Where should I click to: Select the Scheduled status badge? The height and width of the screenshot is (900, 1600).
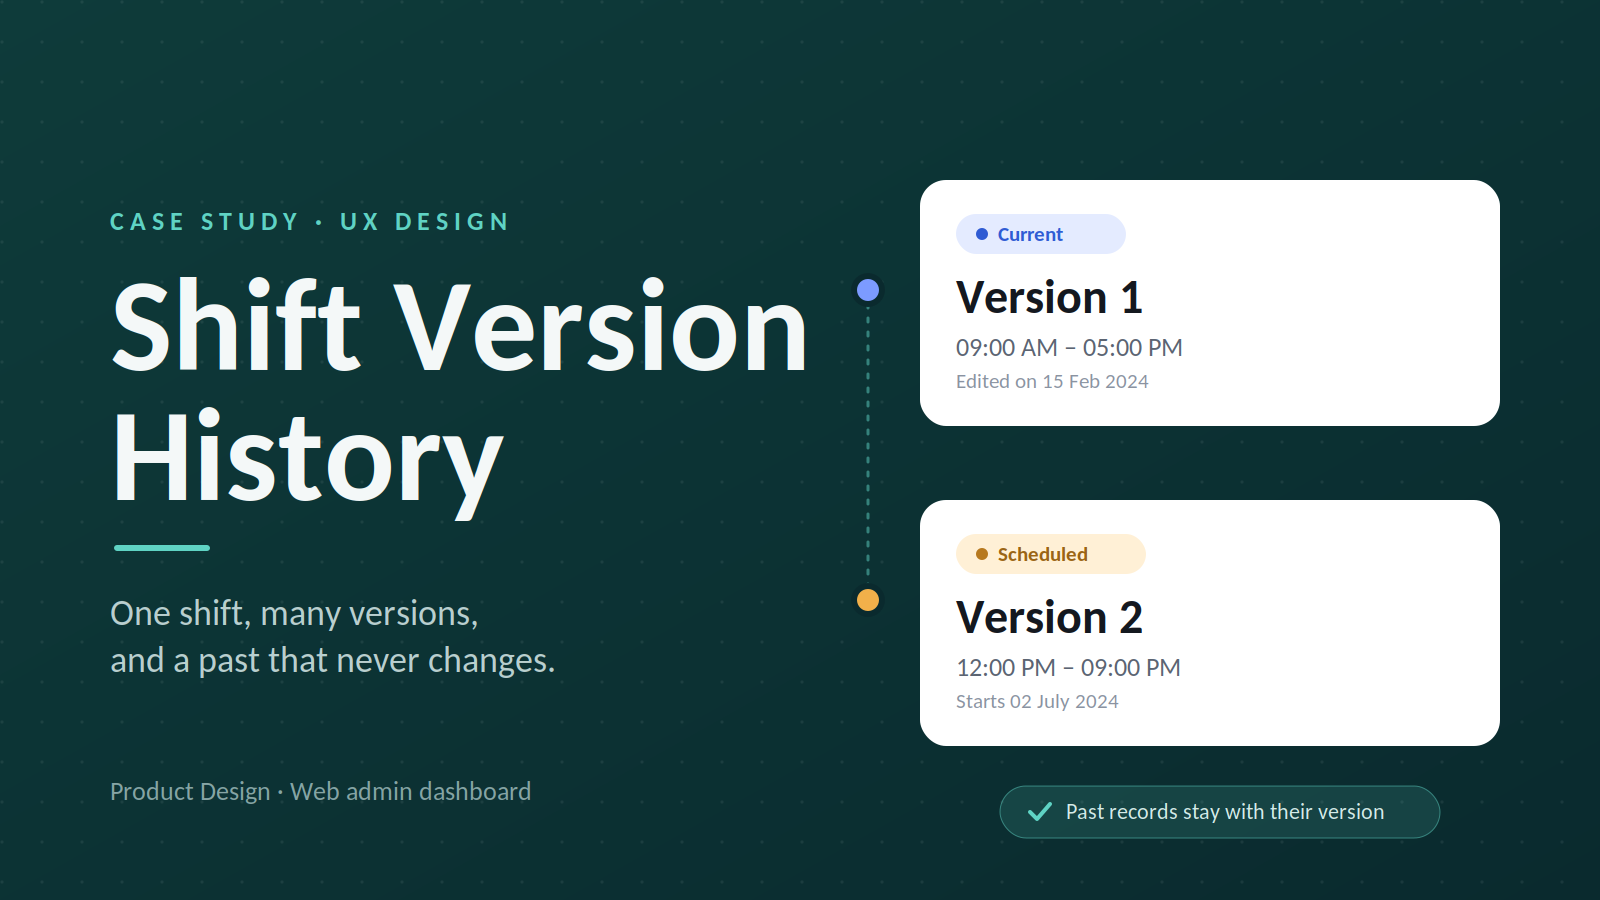pos(1051,554)
